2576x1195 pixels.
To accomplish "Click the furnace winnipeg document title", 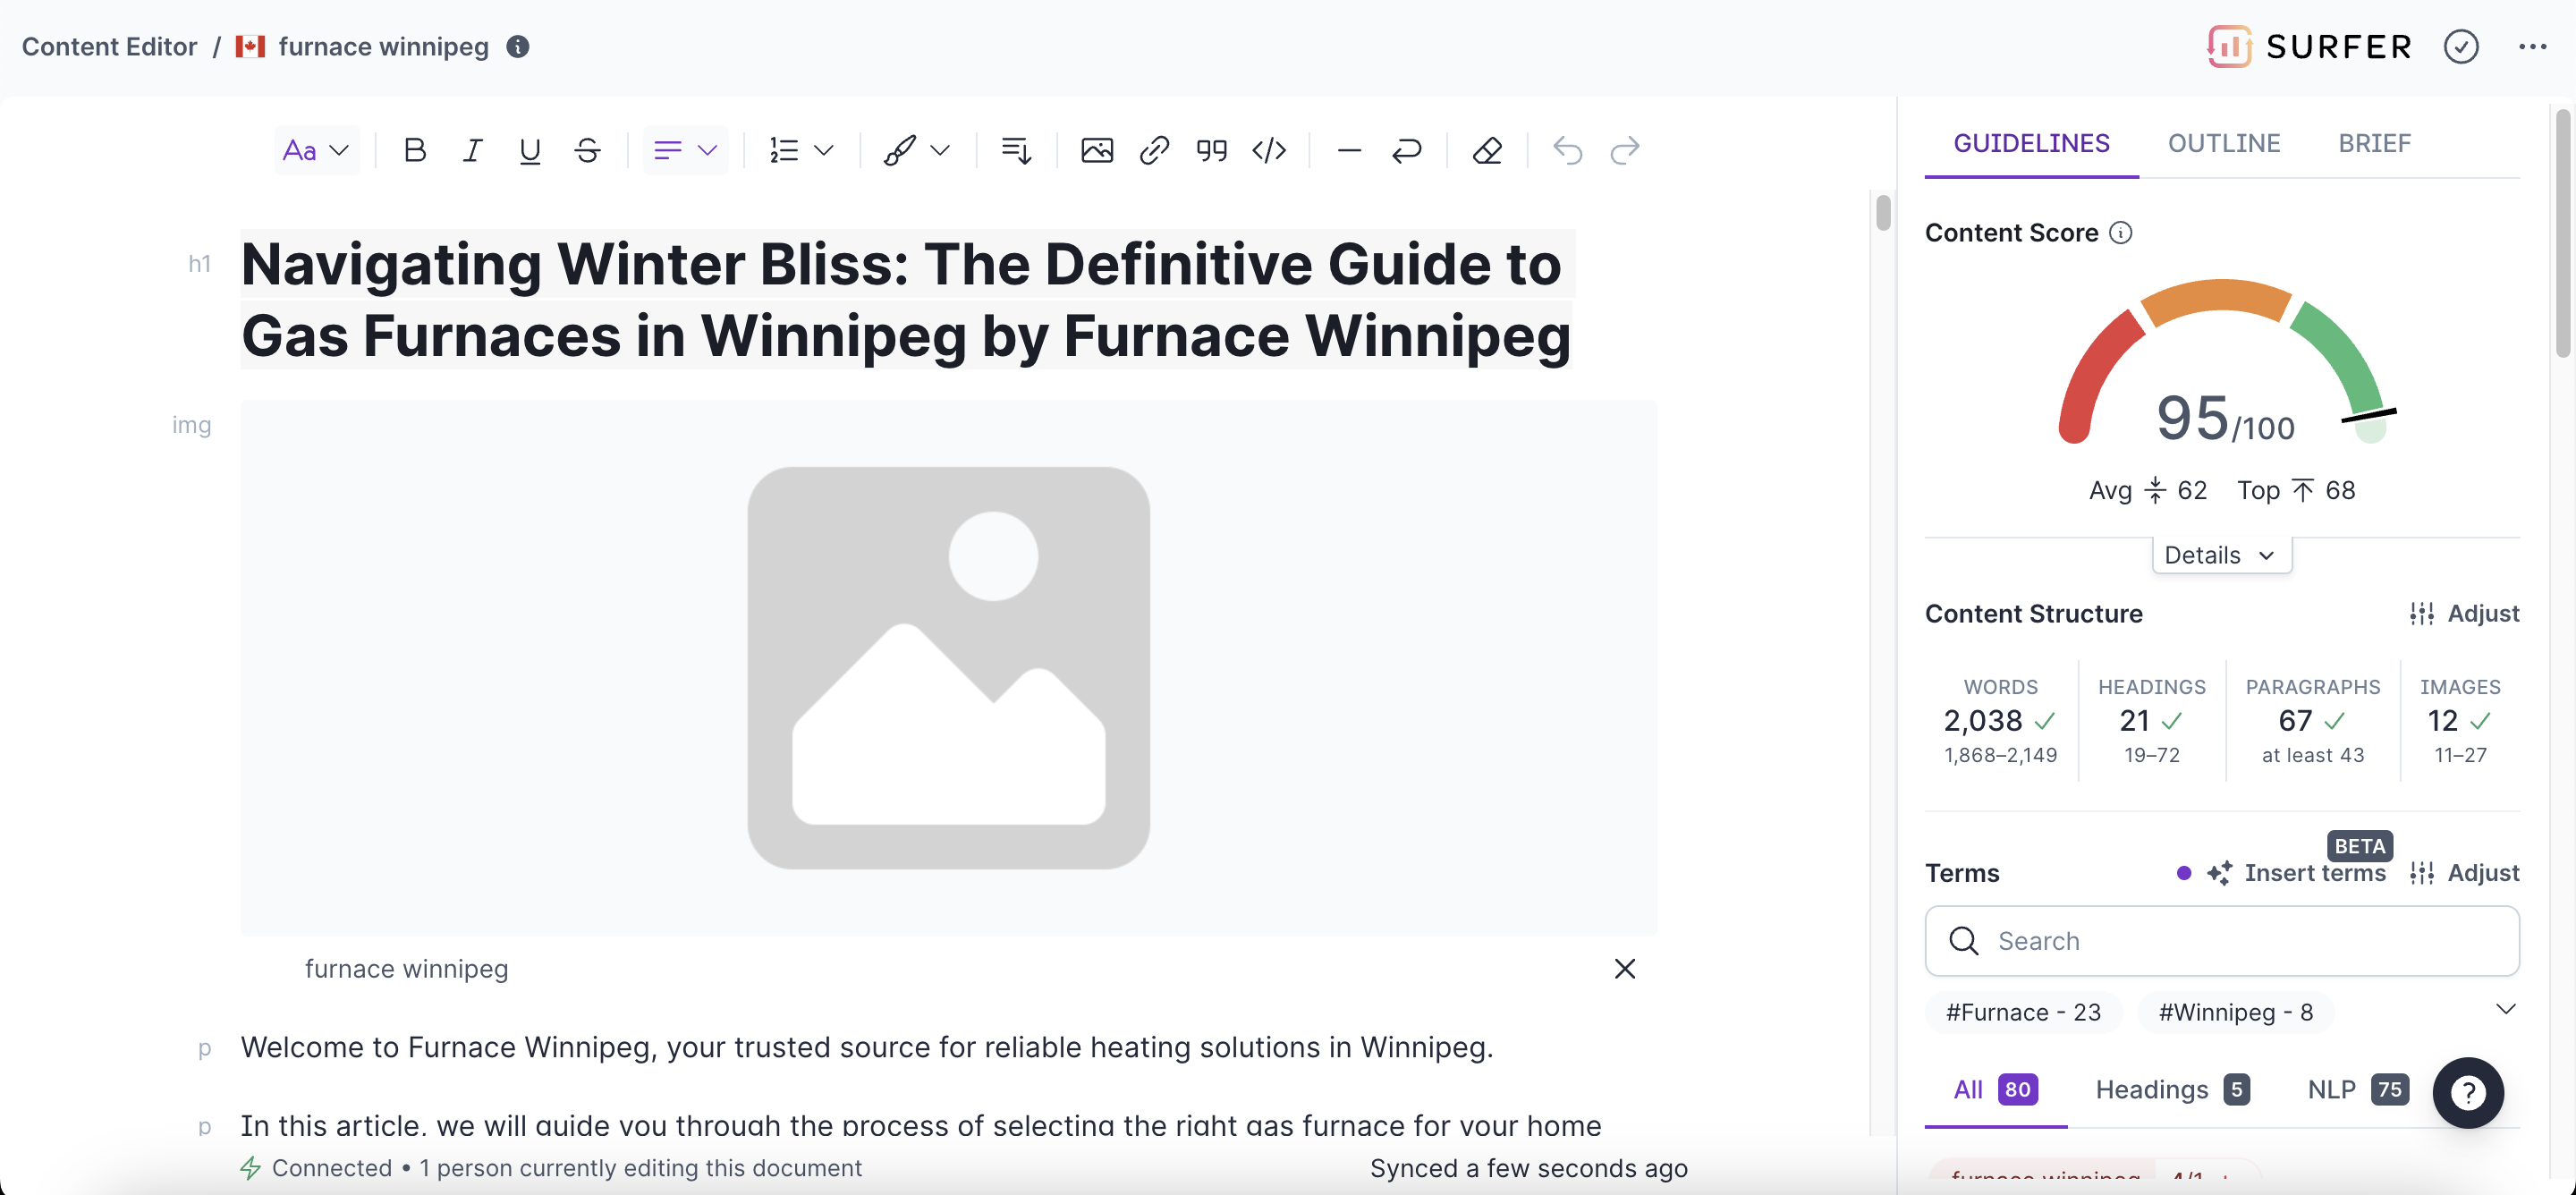I will (383, 47).
